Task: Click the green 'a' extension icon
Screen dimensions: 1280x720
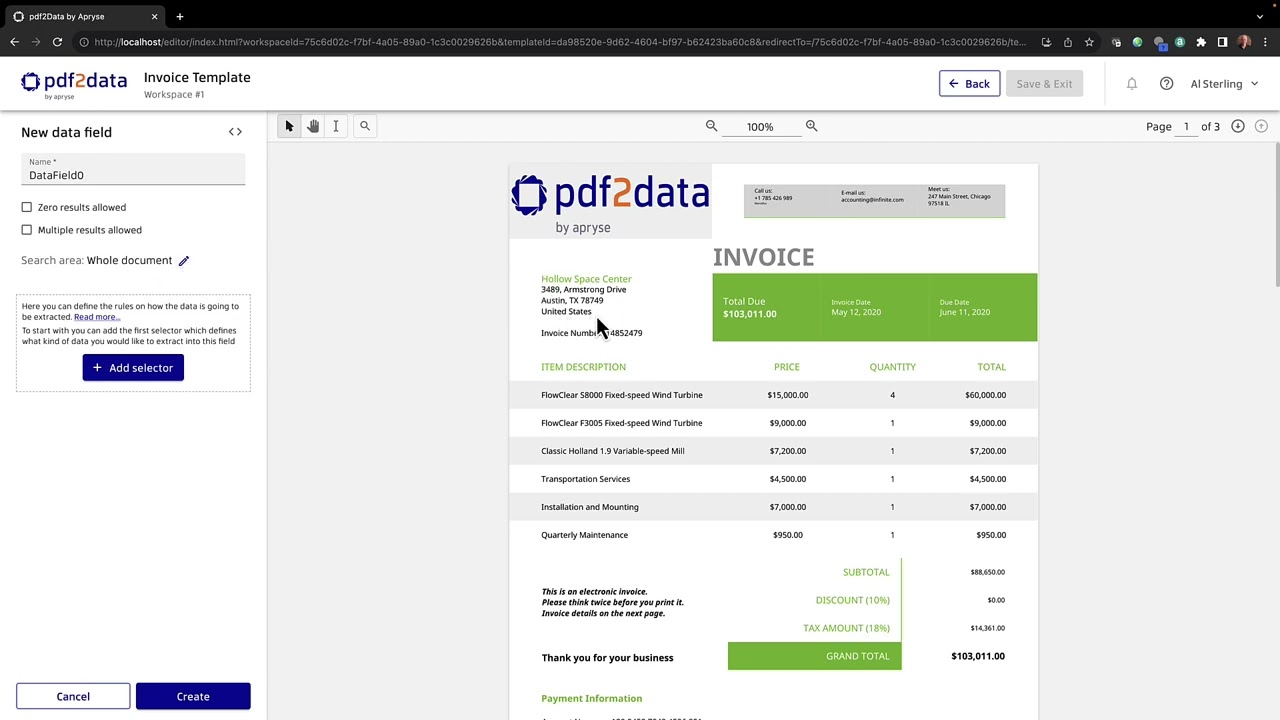Action: pyautogui.click(x=1180, y=42)
